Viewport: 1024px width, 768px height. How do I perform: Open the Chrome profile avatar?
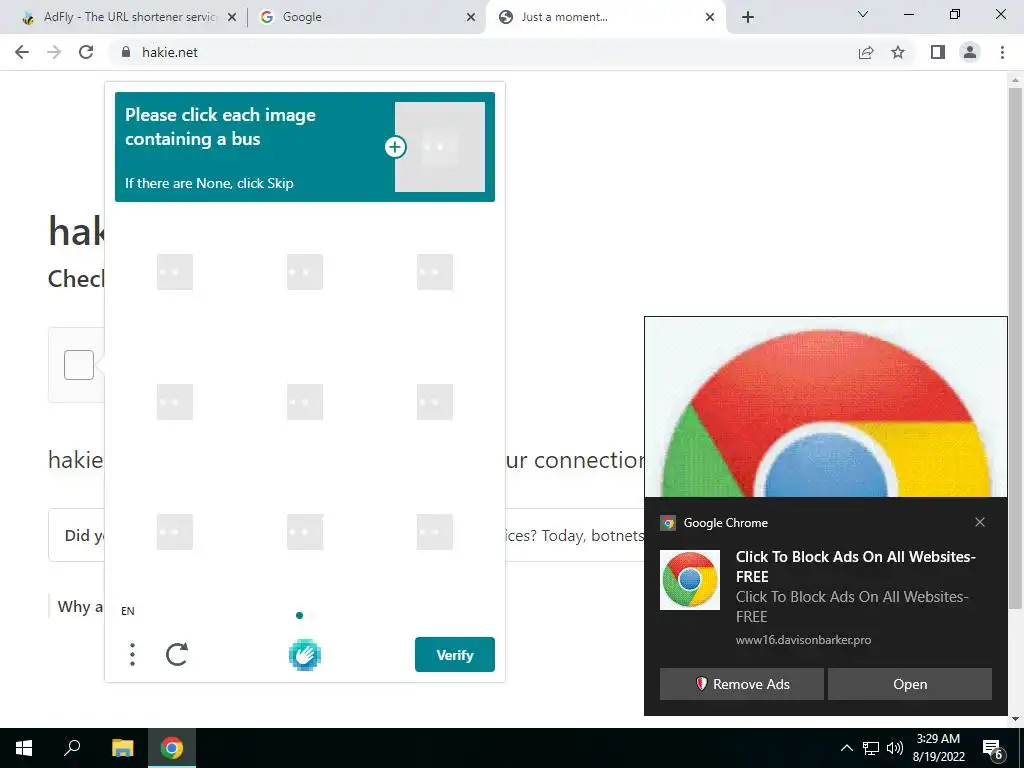pos(970,52)
